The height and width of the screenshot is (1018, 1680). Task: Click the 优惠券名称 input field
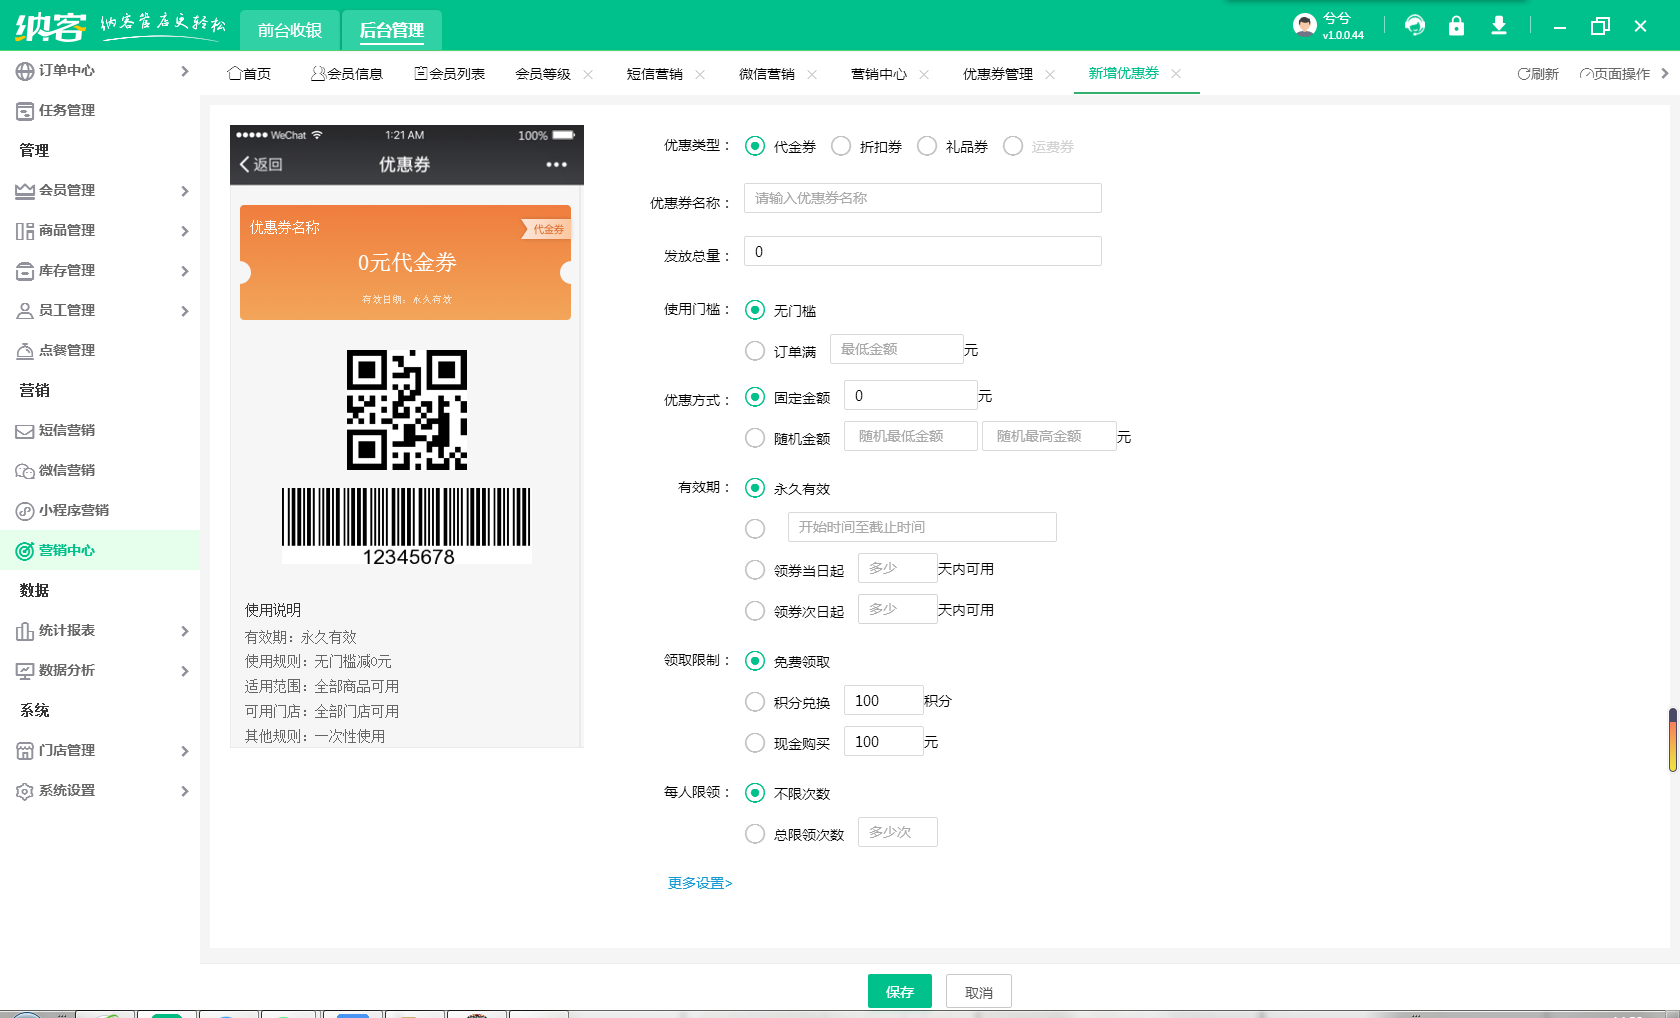tap(923, 198)
